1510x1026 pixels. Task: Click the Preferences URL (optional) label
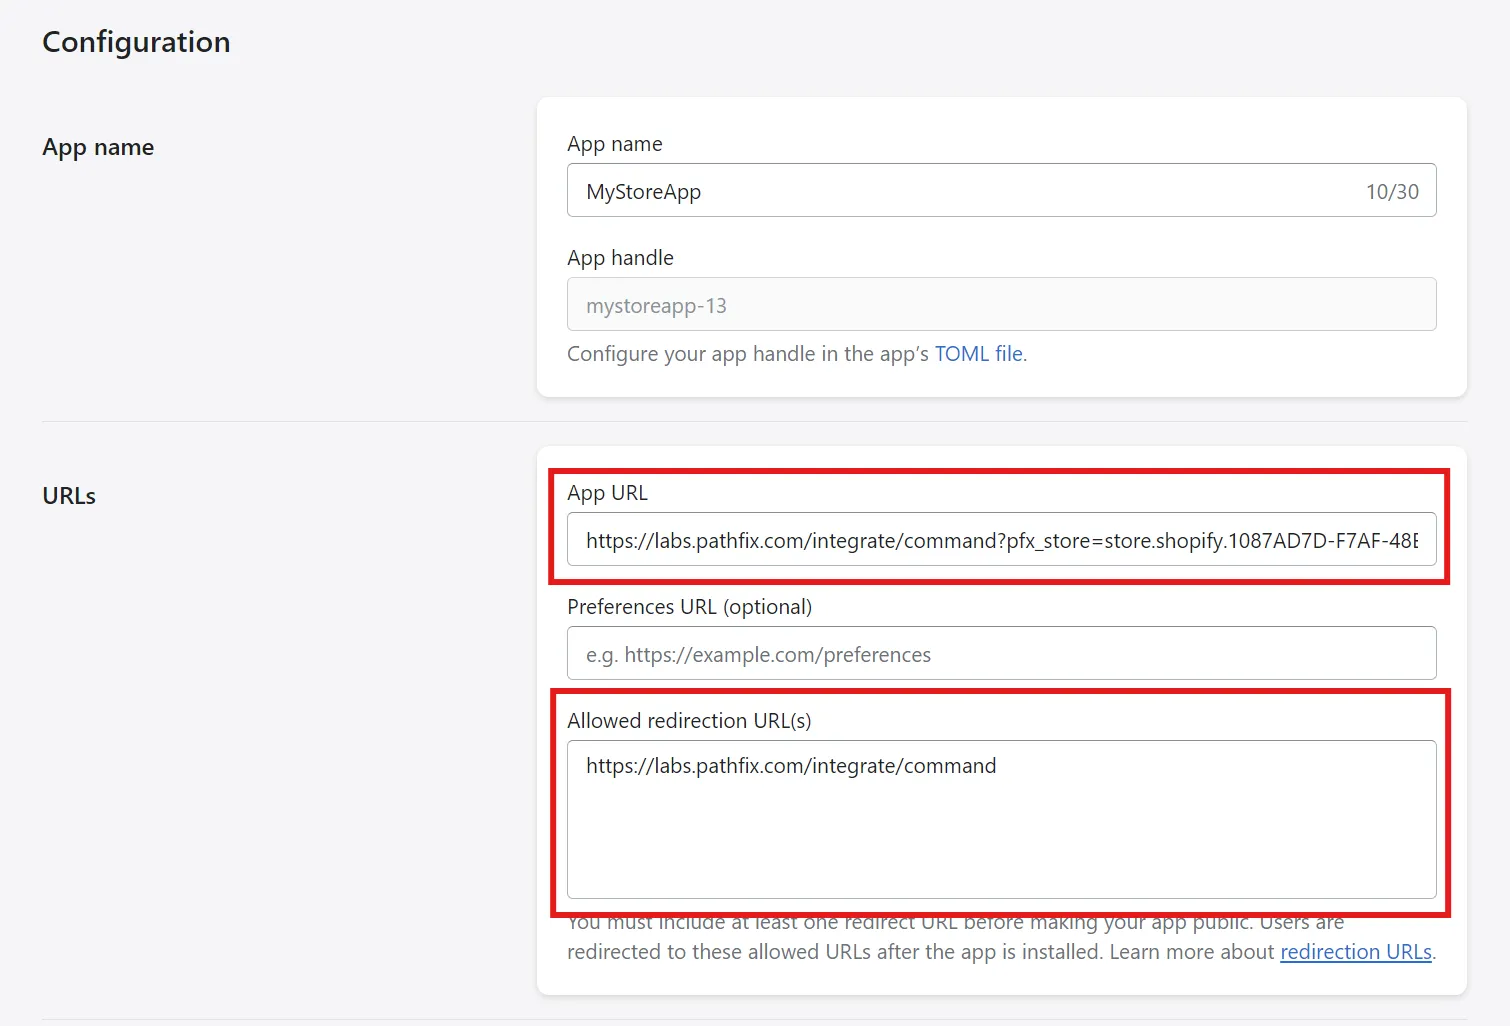(x=689, y=607)
